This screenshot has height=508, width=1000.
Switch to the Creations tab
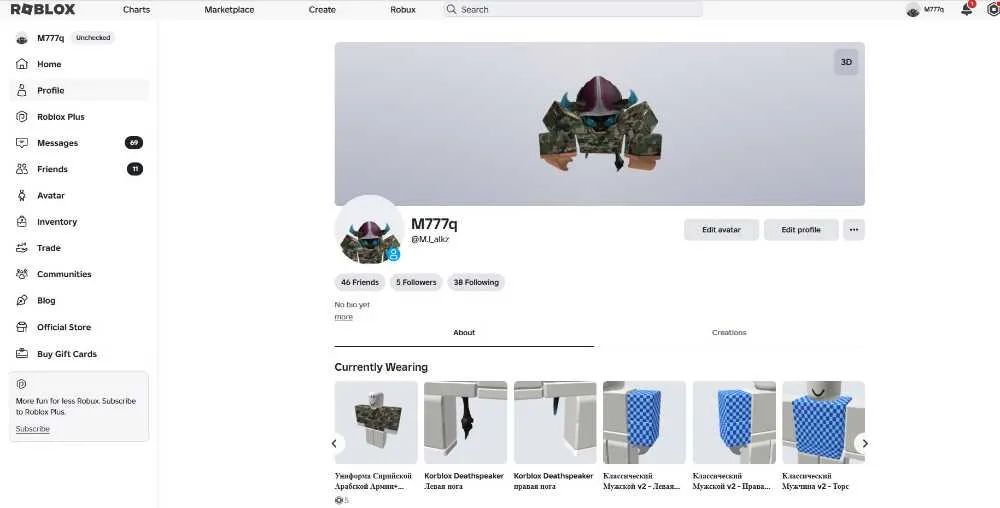(729, 333)
